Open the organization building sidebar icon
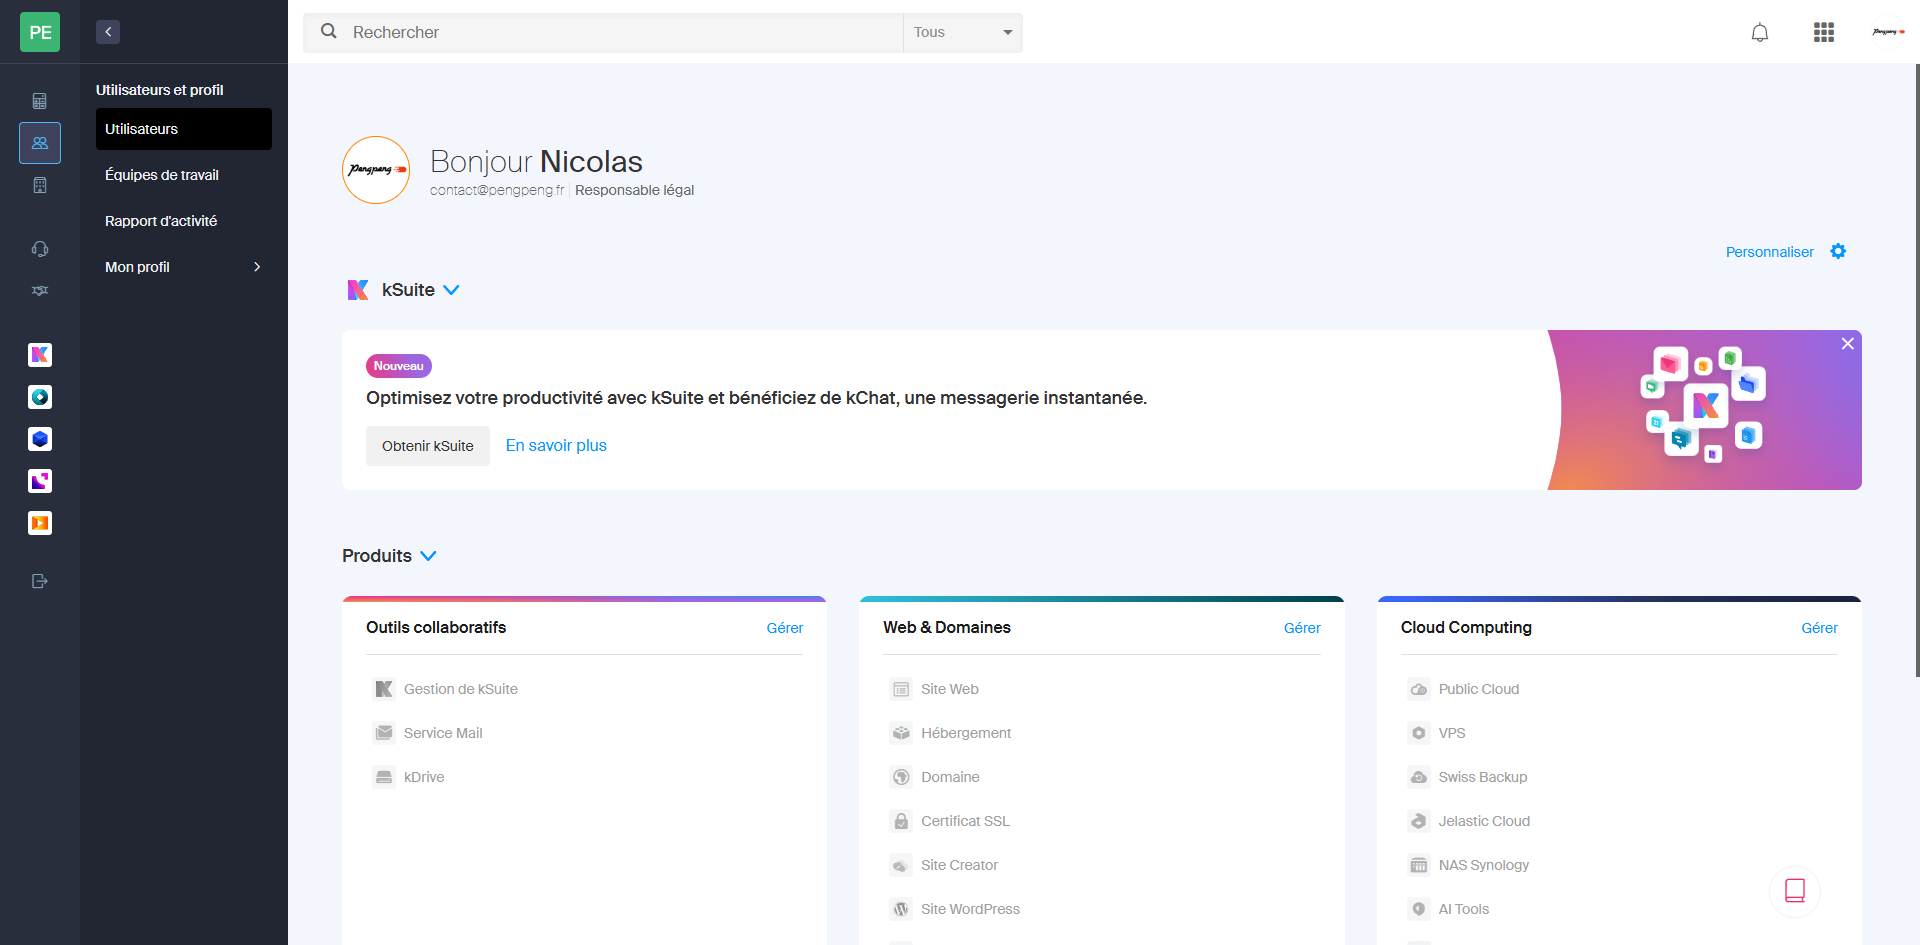 (x=40, y=185)
